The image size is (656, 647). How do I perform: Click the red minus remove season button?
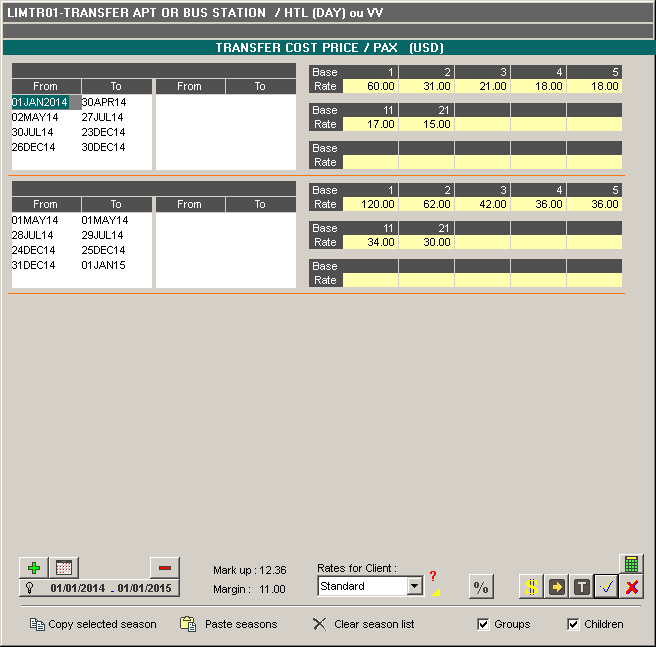coord(164,567)
